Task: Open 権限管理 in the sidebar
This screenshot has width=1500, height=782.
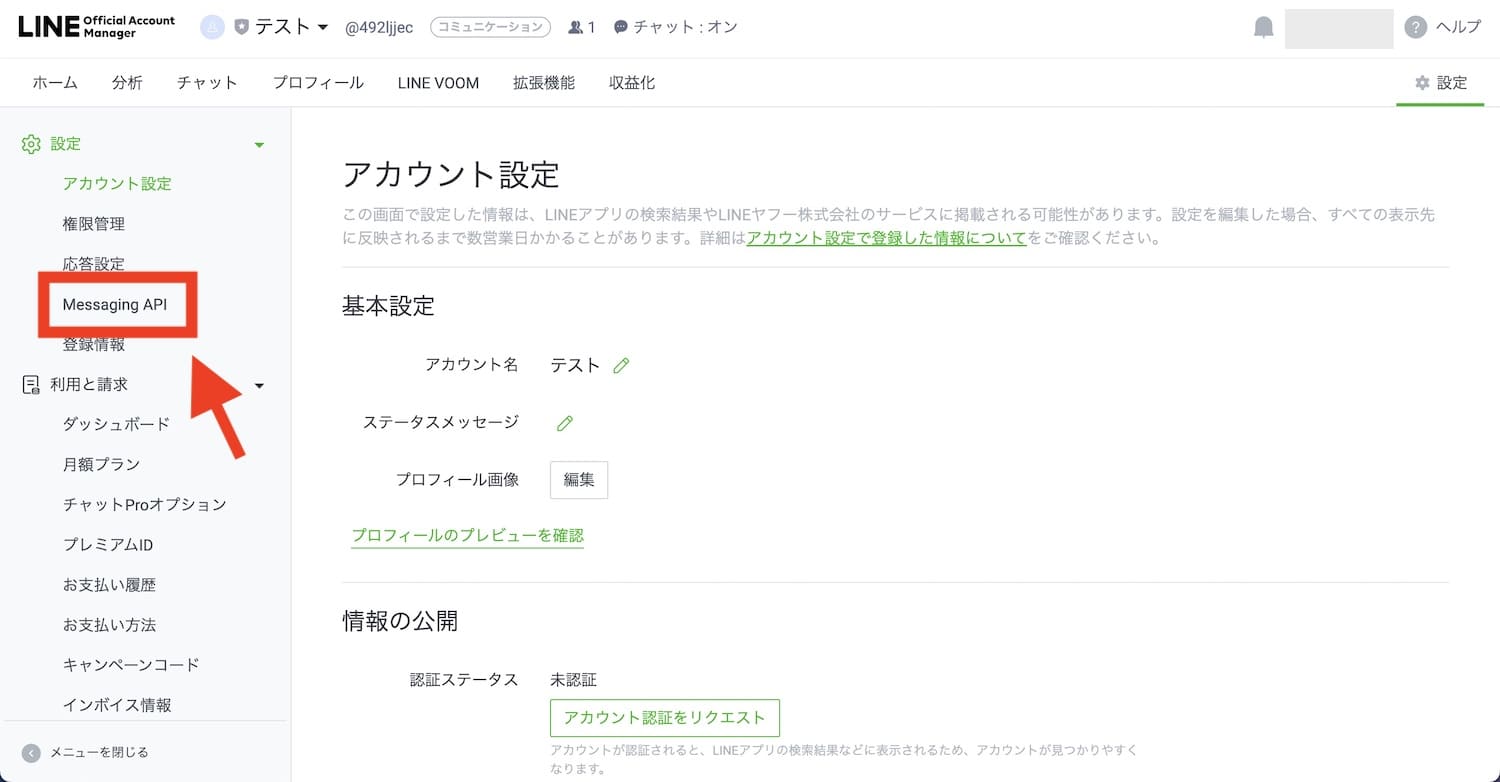Action: coord(94,224)
